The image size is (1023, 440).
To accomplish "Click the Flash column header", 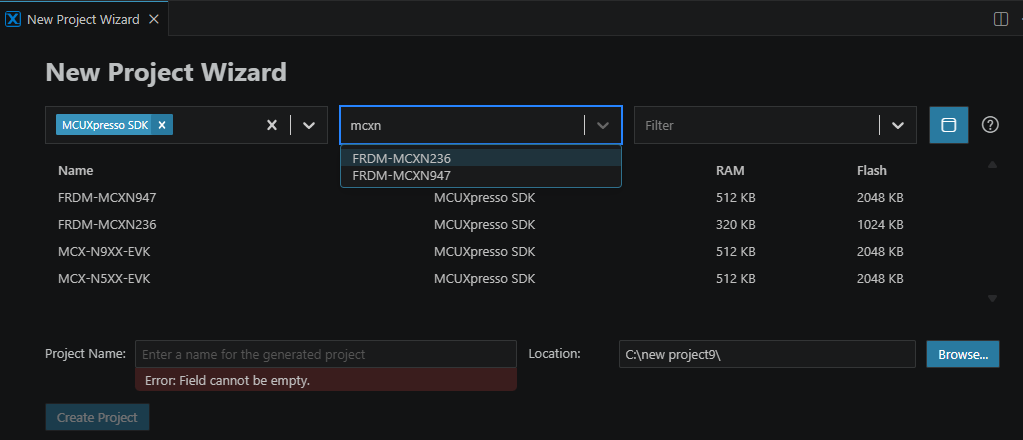I will 872,170.
